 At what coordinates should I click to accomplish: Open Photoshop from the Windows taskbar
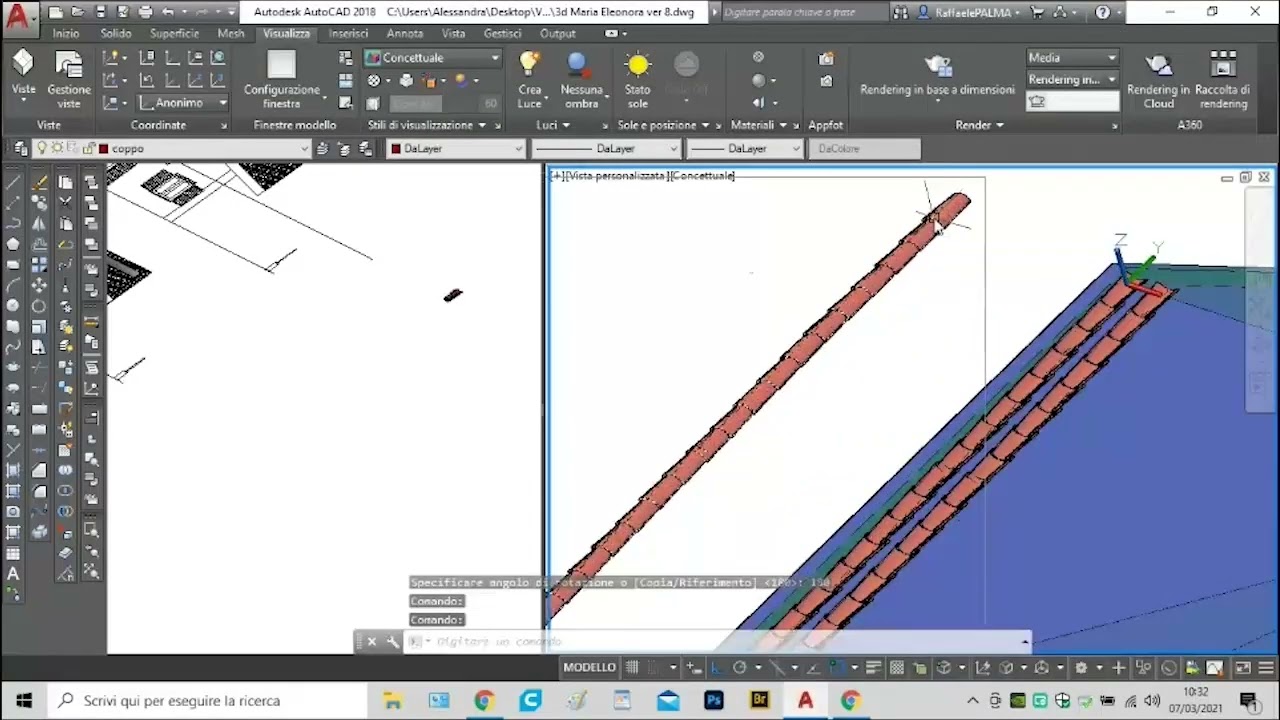714,701
